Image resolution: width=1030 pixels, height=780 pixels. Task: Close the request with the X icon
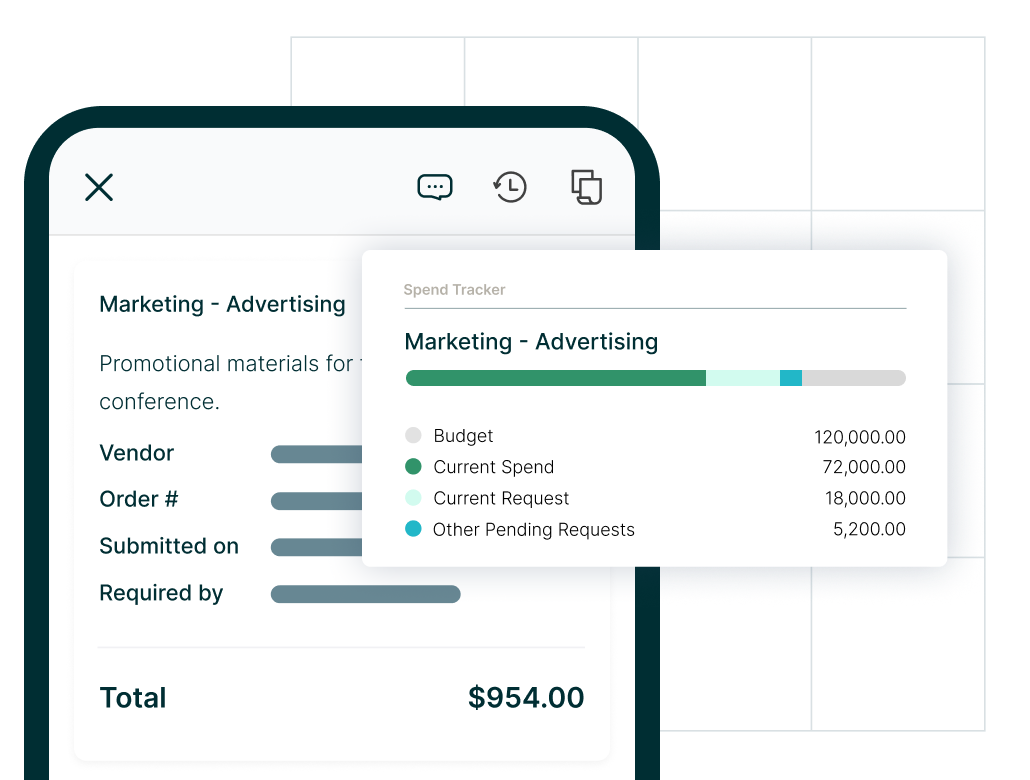pos(99,187)
